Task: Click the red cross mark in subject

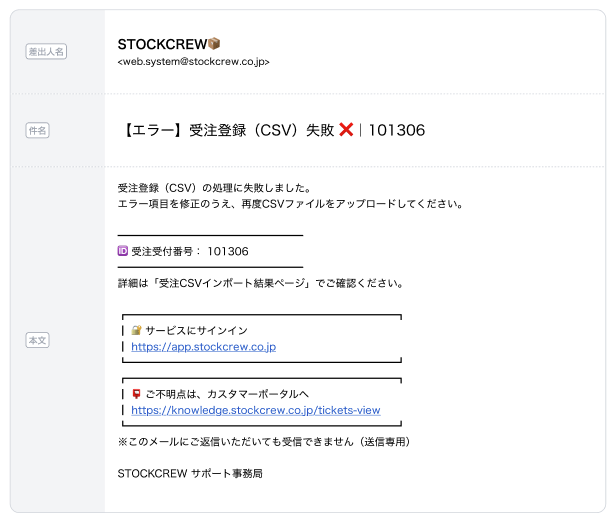Action: (x=346, y=130)
